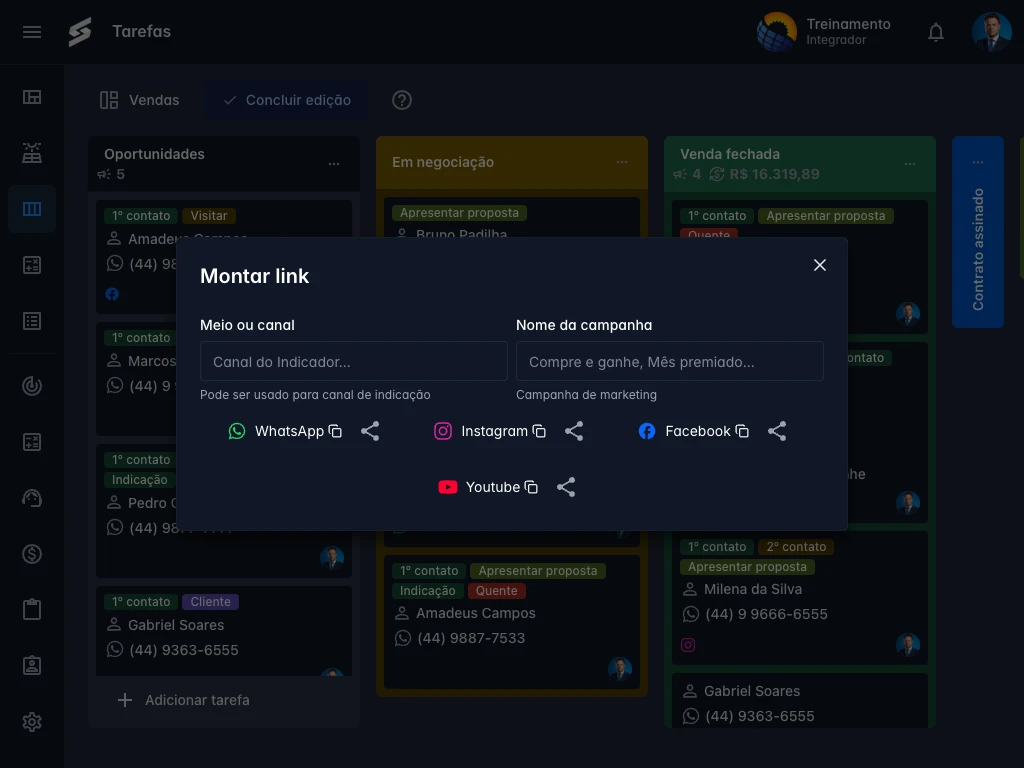Open the list icon in sidebar
The height and width of the screenshot is (768, 1024).
32,321
